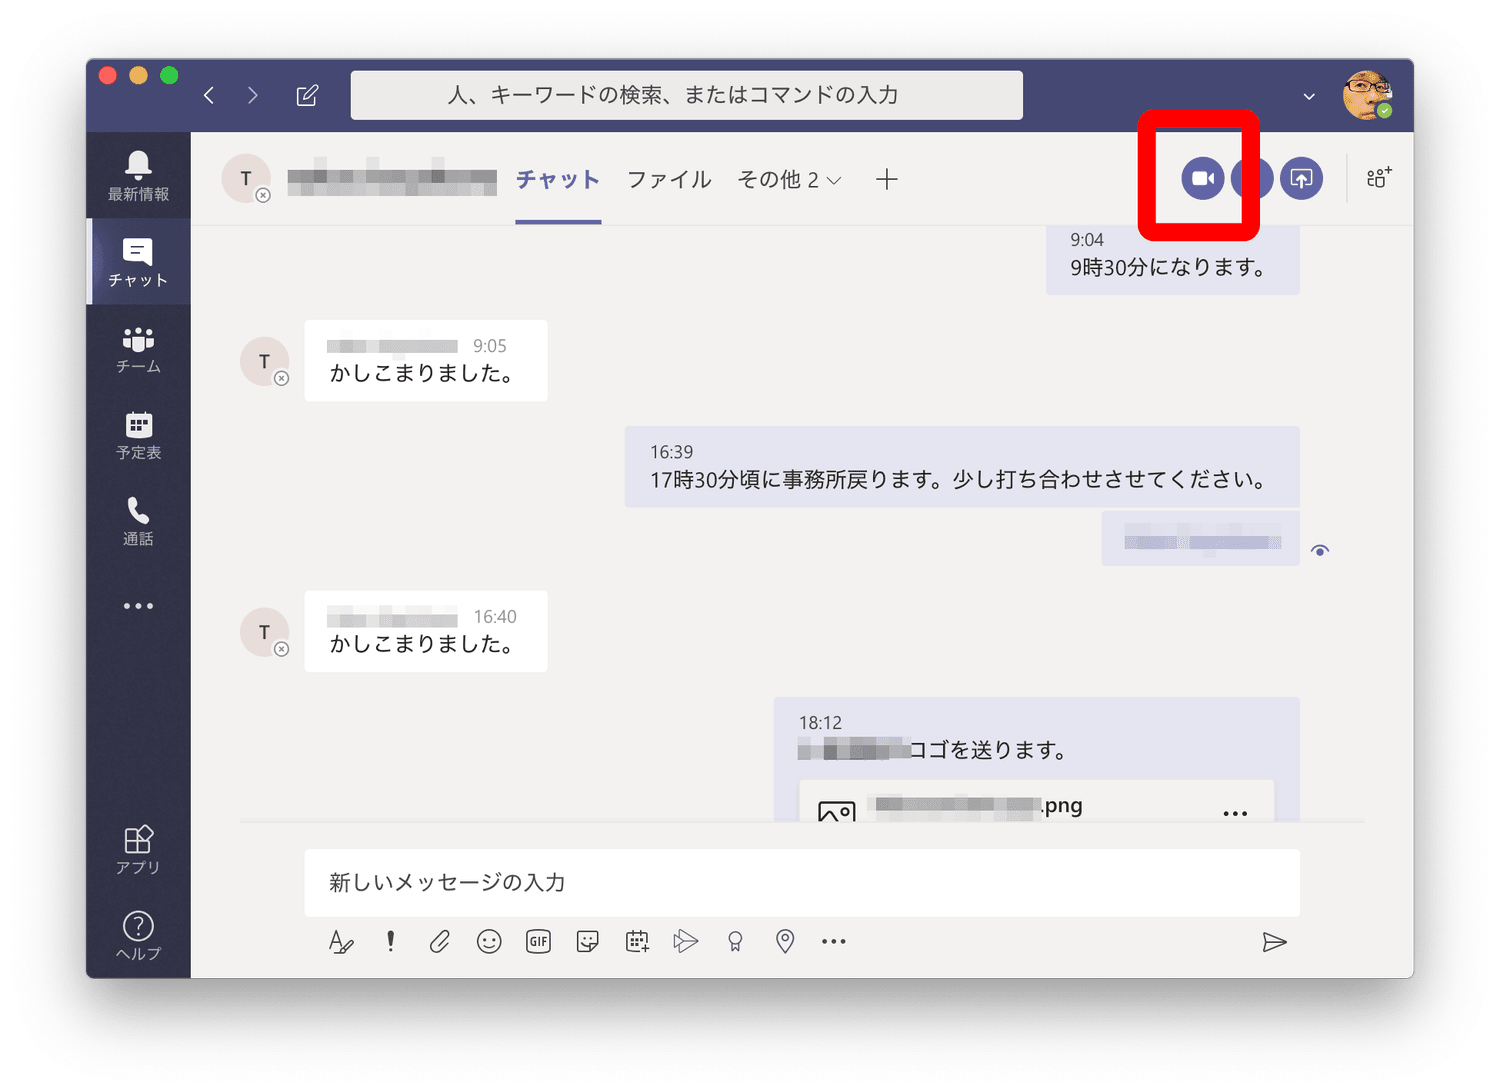Add people to this chat
This screenshot has width=1500, height=1092.
click(1379, 178)
